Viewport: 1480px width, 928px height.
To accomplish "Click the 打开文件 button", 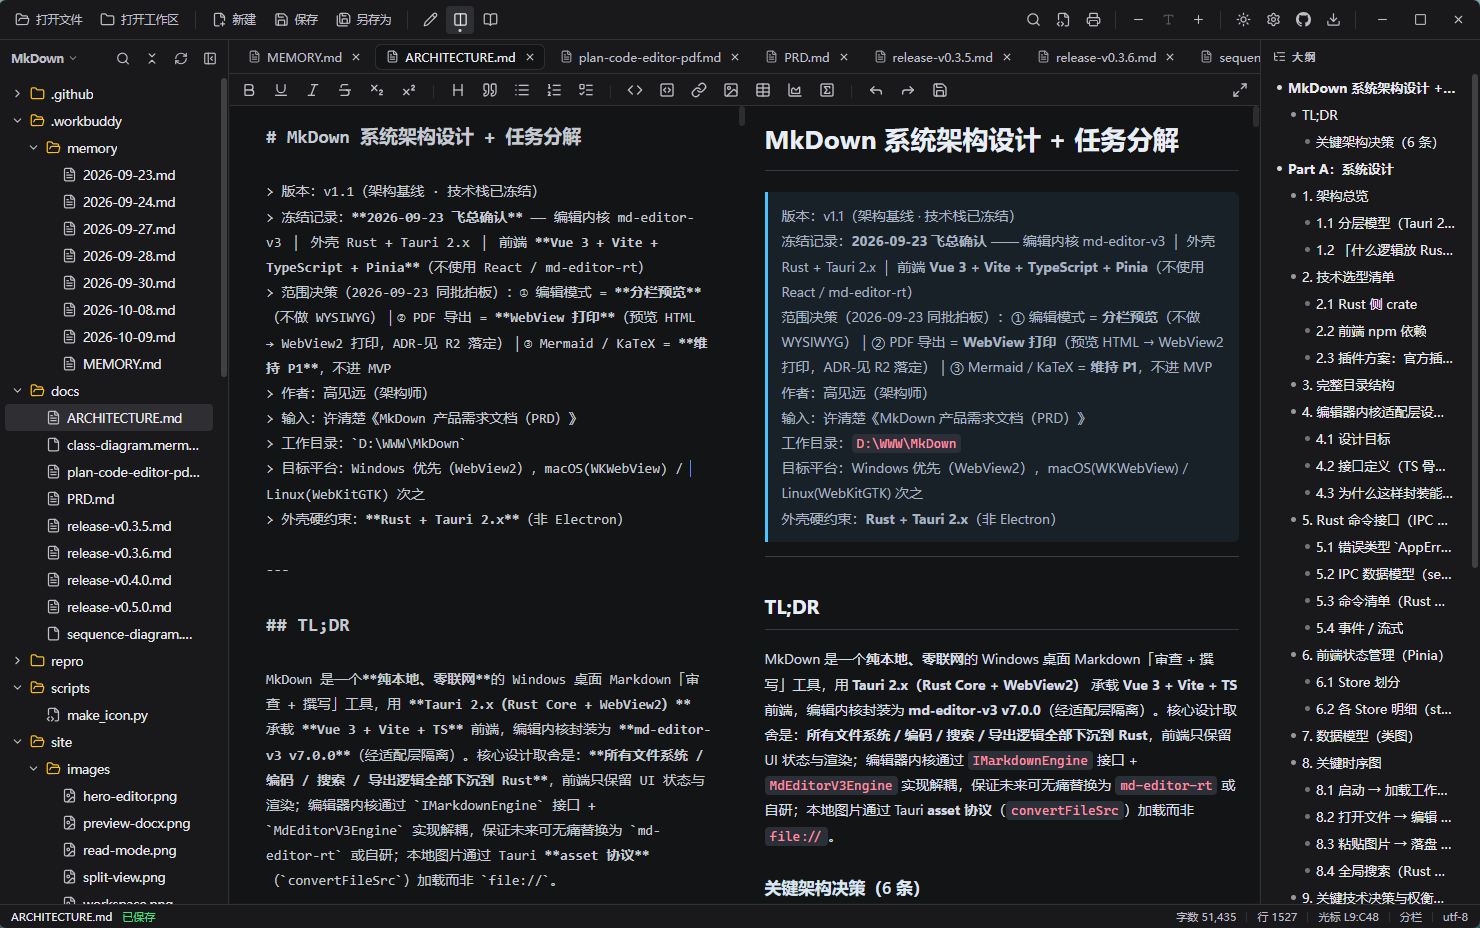I will tap(49, 19).
